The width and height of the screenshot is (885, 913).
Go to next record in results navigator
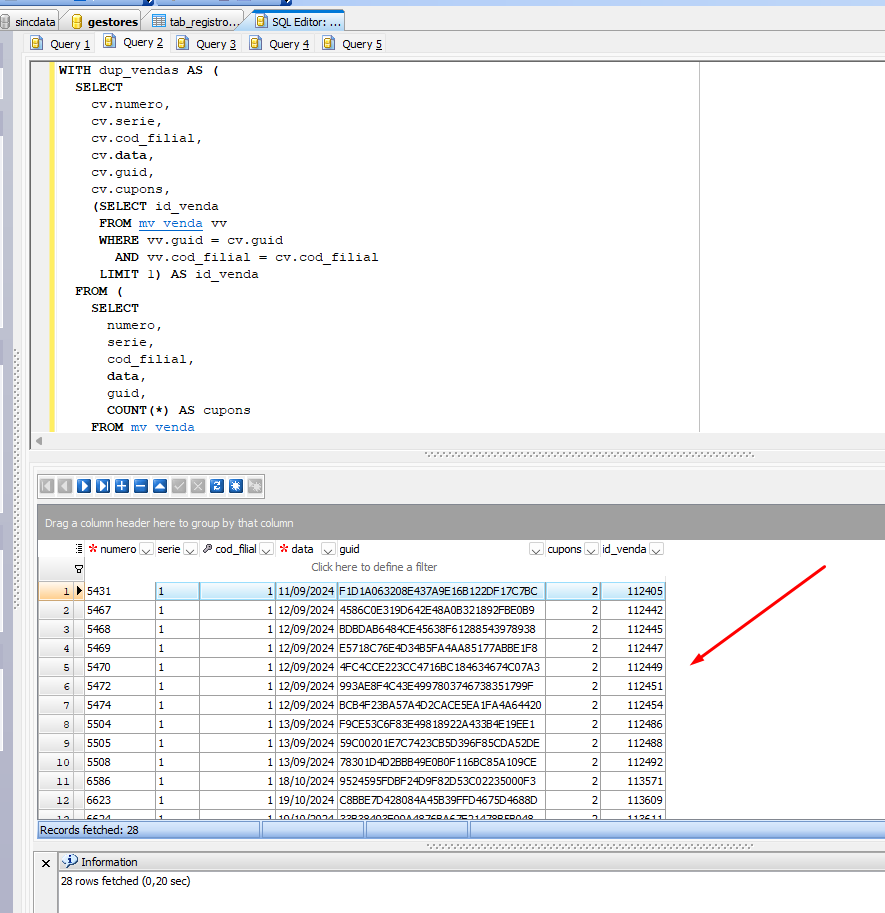click(x=84, y=486)
